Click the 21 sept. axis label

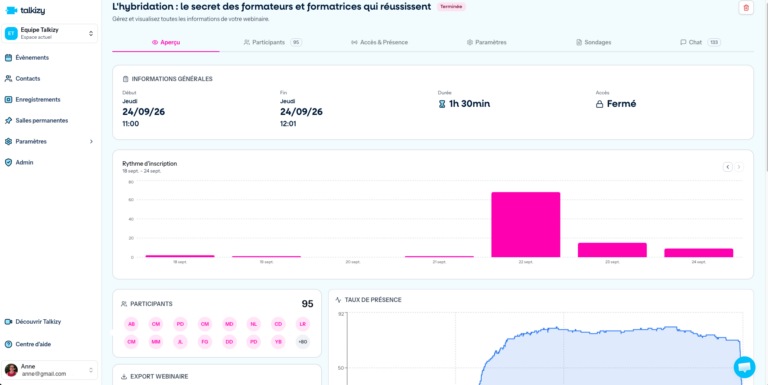click(x=439, y=262)
